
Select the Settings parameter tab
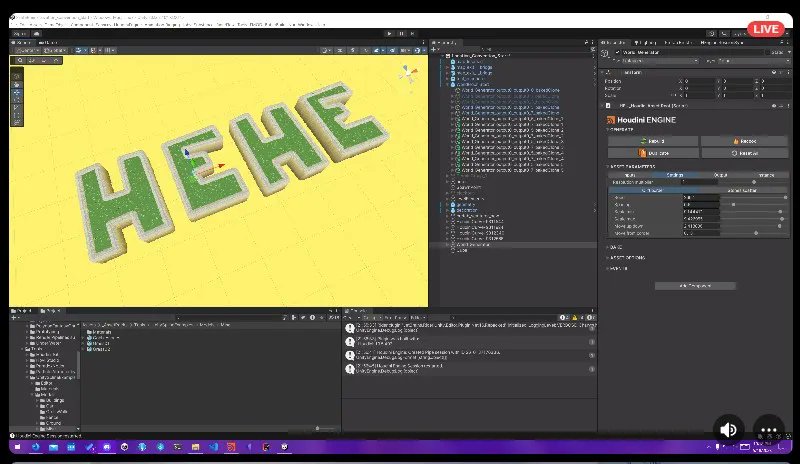point(674,175)
